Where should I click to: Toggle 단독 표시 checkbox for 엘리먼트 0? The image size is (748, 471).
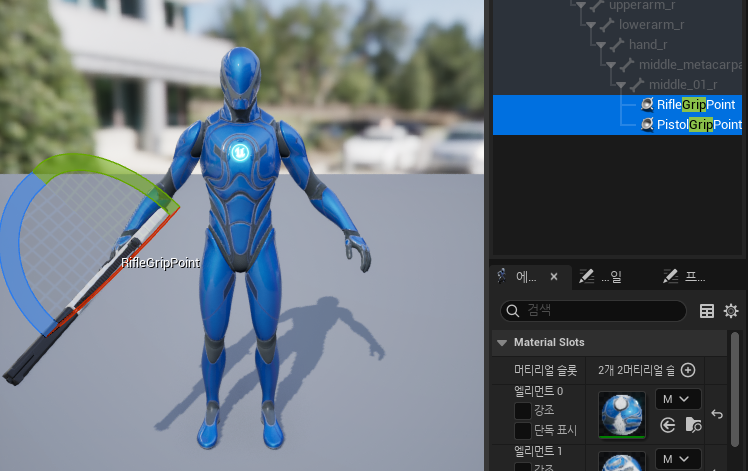tap(523, 430)
